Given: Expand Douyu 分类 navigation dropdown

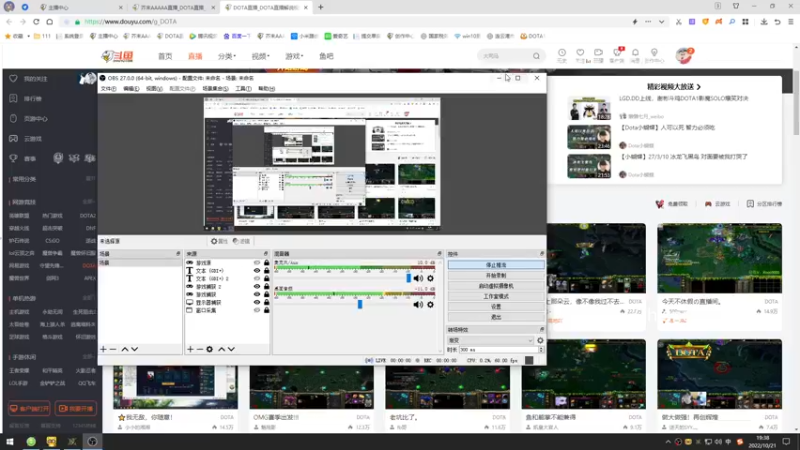Looking at the screenshot, I should (x=227, y=56).
